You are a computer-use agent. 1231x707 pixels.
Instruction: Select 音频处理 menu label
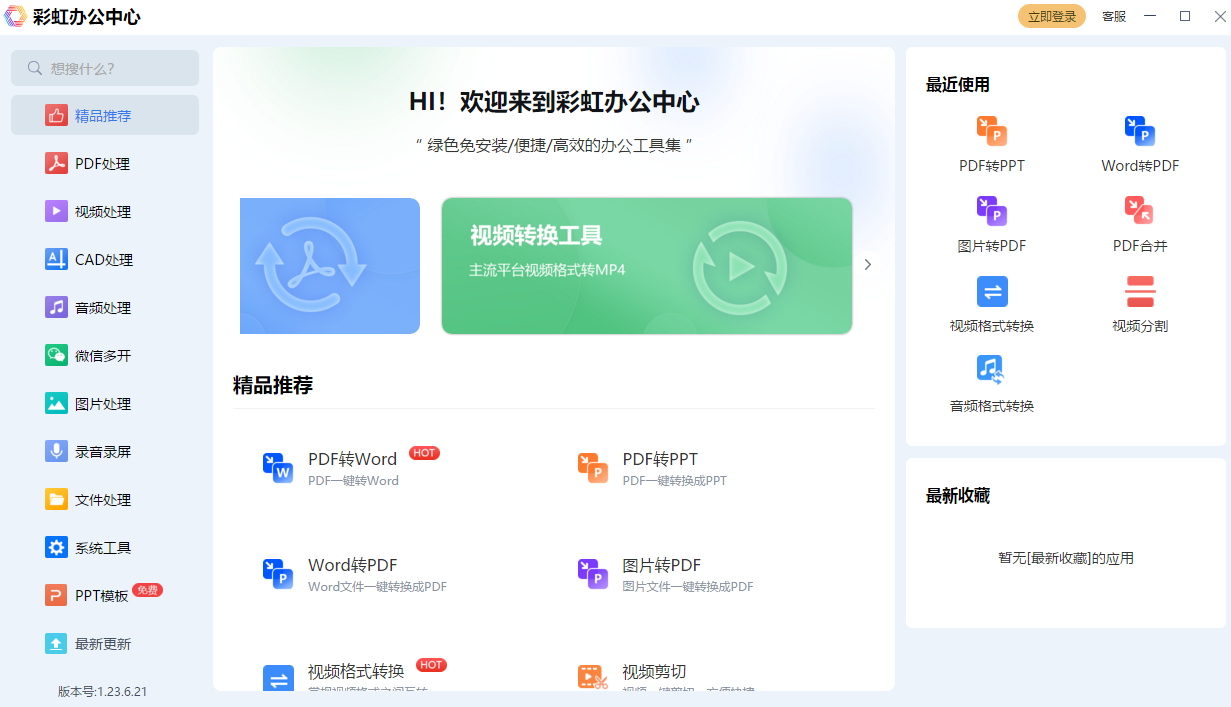click(x=103, y=308)
